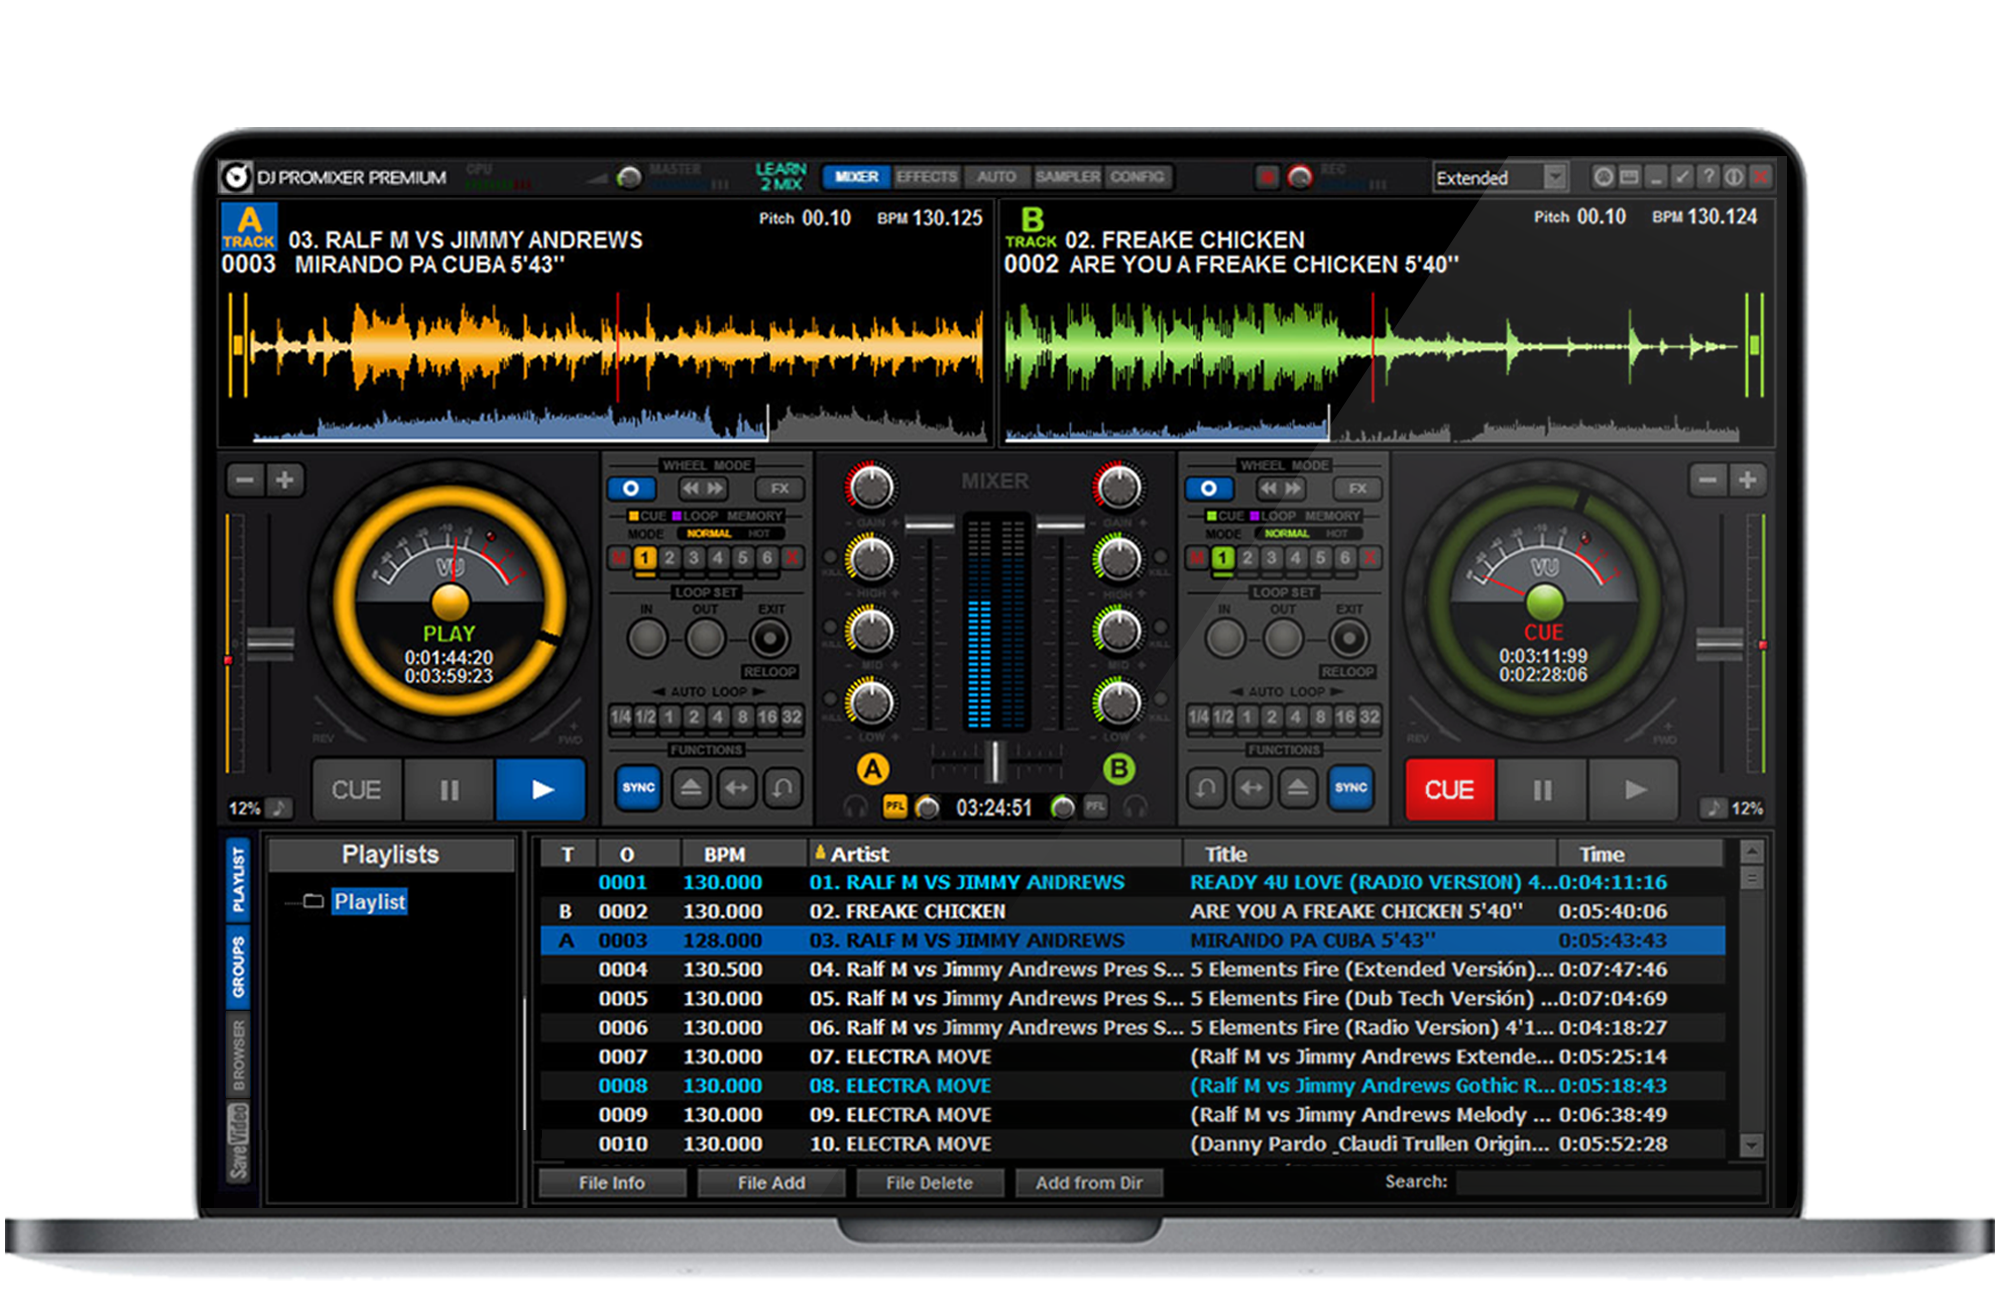Sort the track list by Artist column
The width and height of the screenshot is (2000, 1290).
860,854
